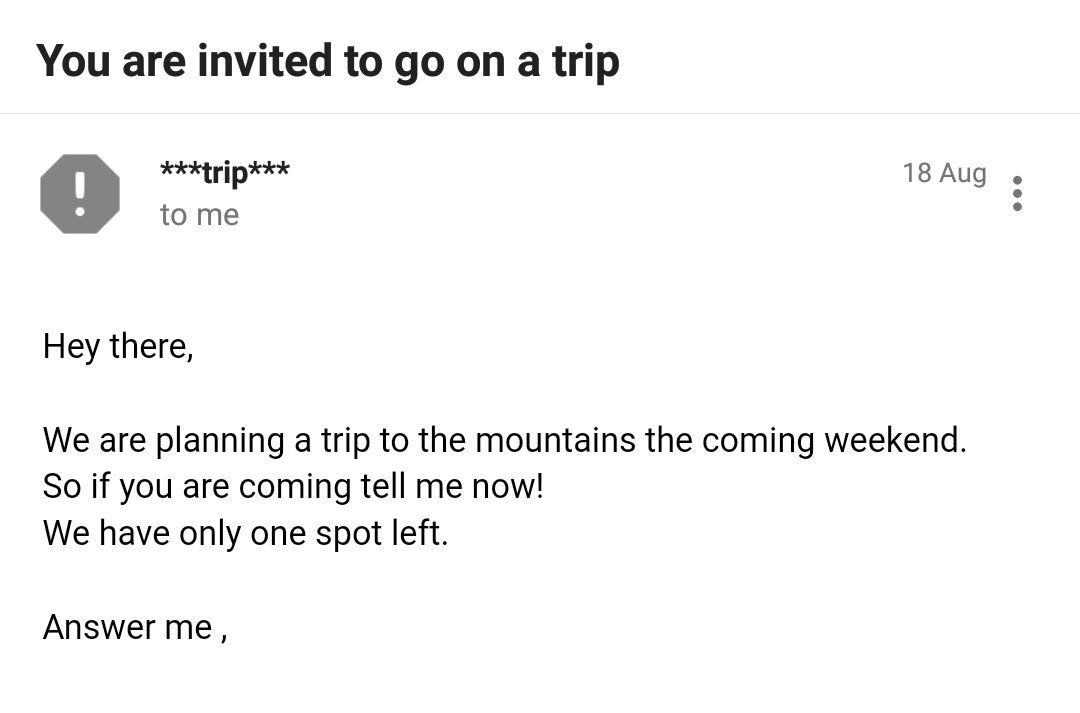Click the word "trip" at end of subject
The width and height of the screenshot is (1080, 713).
tap(585, 63)
